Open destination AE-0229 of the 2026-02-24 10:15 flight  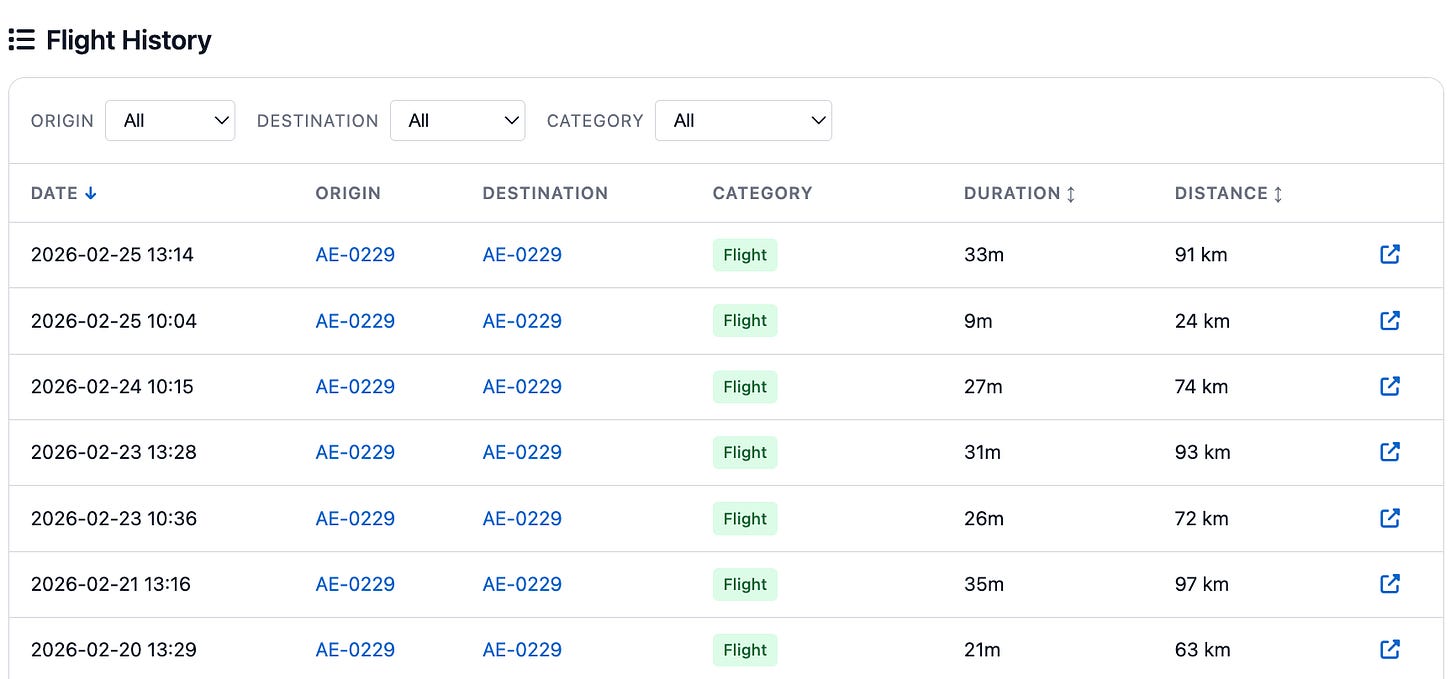522,387
